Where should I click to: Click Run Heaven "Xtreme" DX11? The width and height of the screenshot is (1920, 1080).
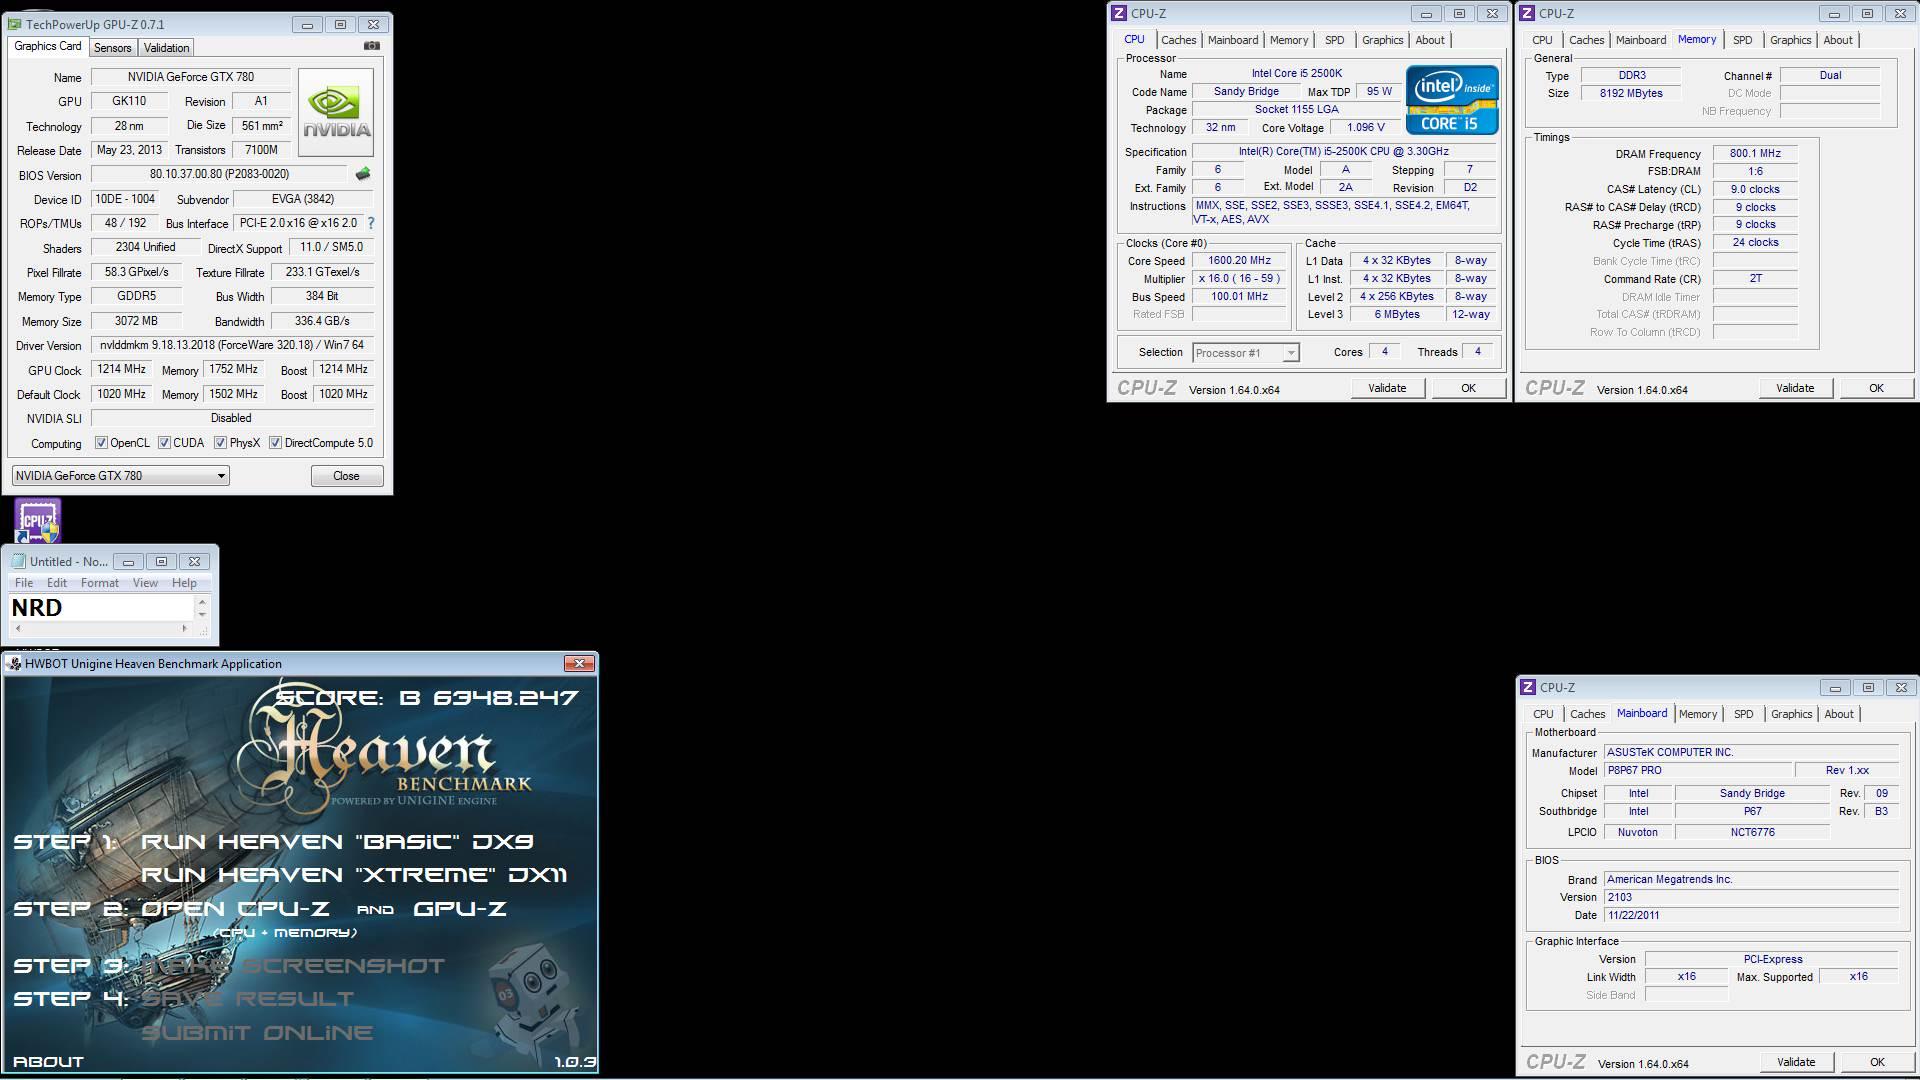coord(354,875)
